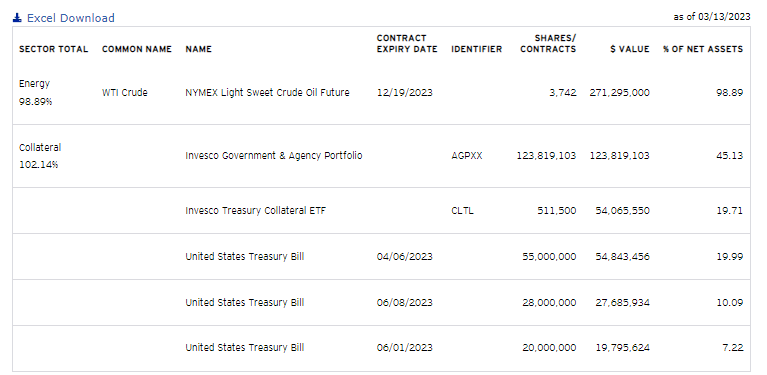This screenshot has width=767, height=375.
Task: Click the IDENTIFIER column header
Action: click(x=476, y=49)
